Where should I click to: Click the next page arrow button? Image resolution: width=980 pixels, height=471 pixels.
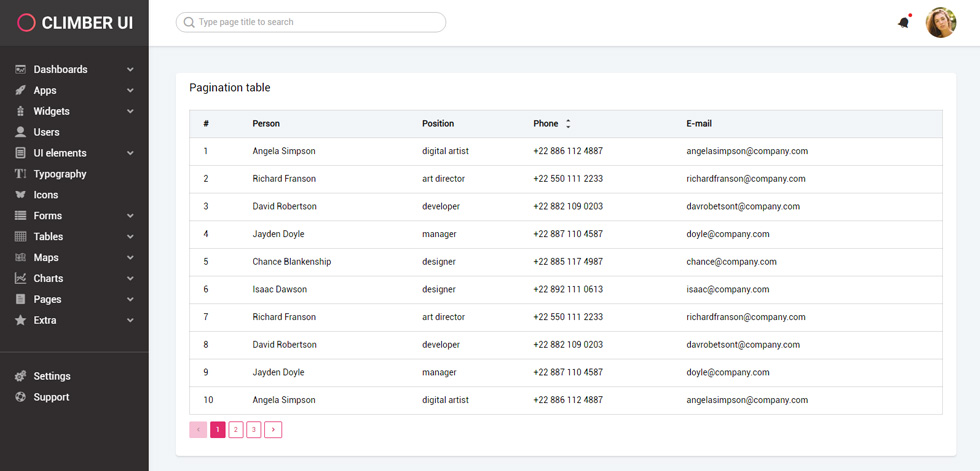point(273,430)
